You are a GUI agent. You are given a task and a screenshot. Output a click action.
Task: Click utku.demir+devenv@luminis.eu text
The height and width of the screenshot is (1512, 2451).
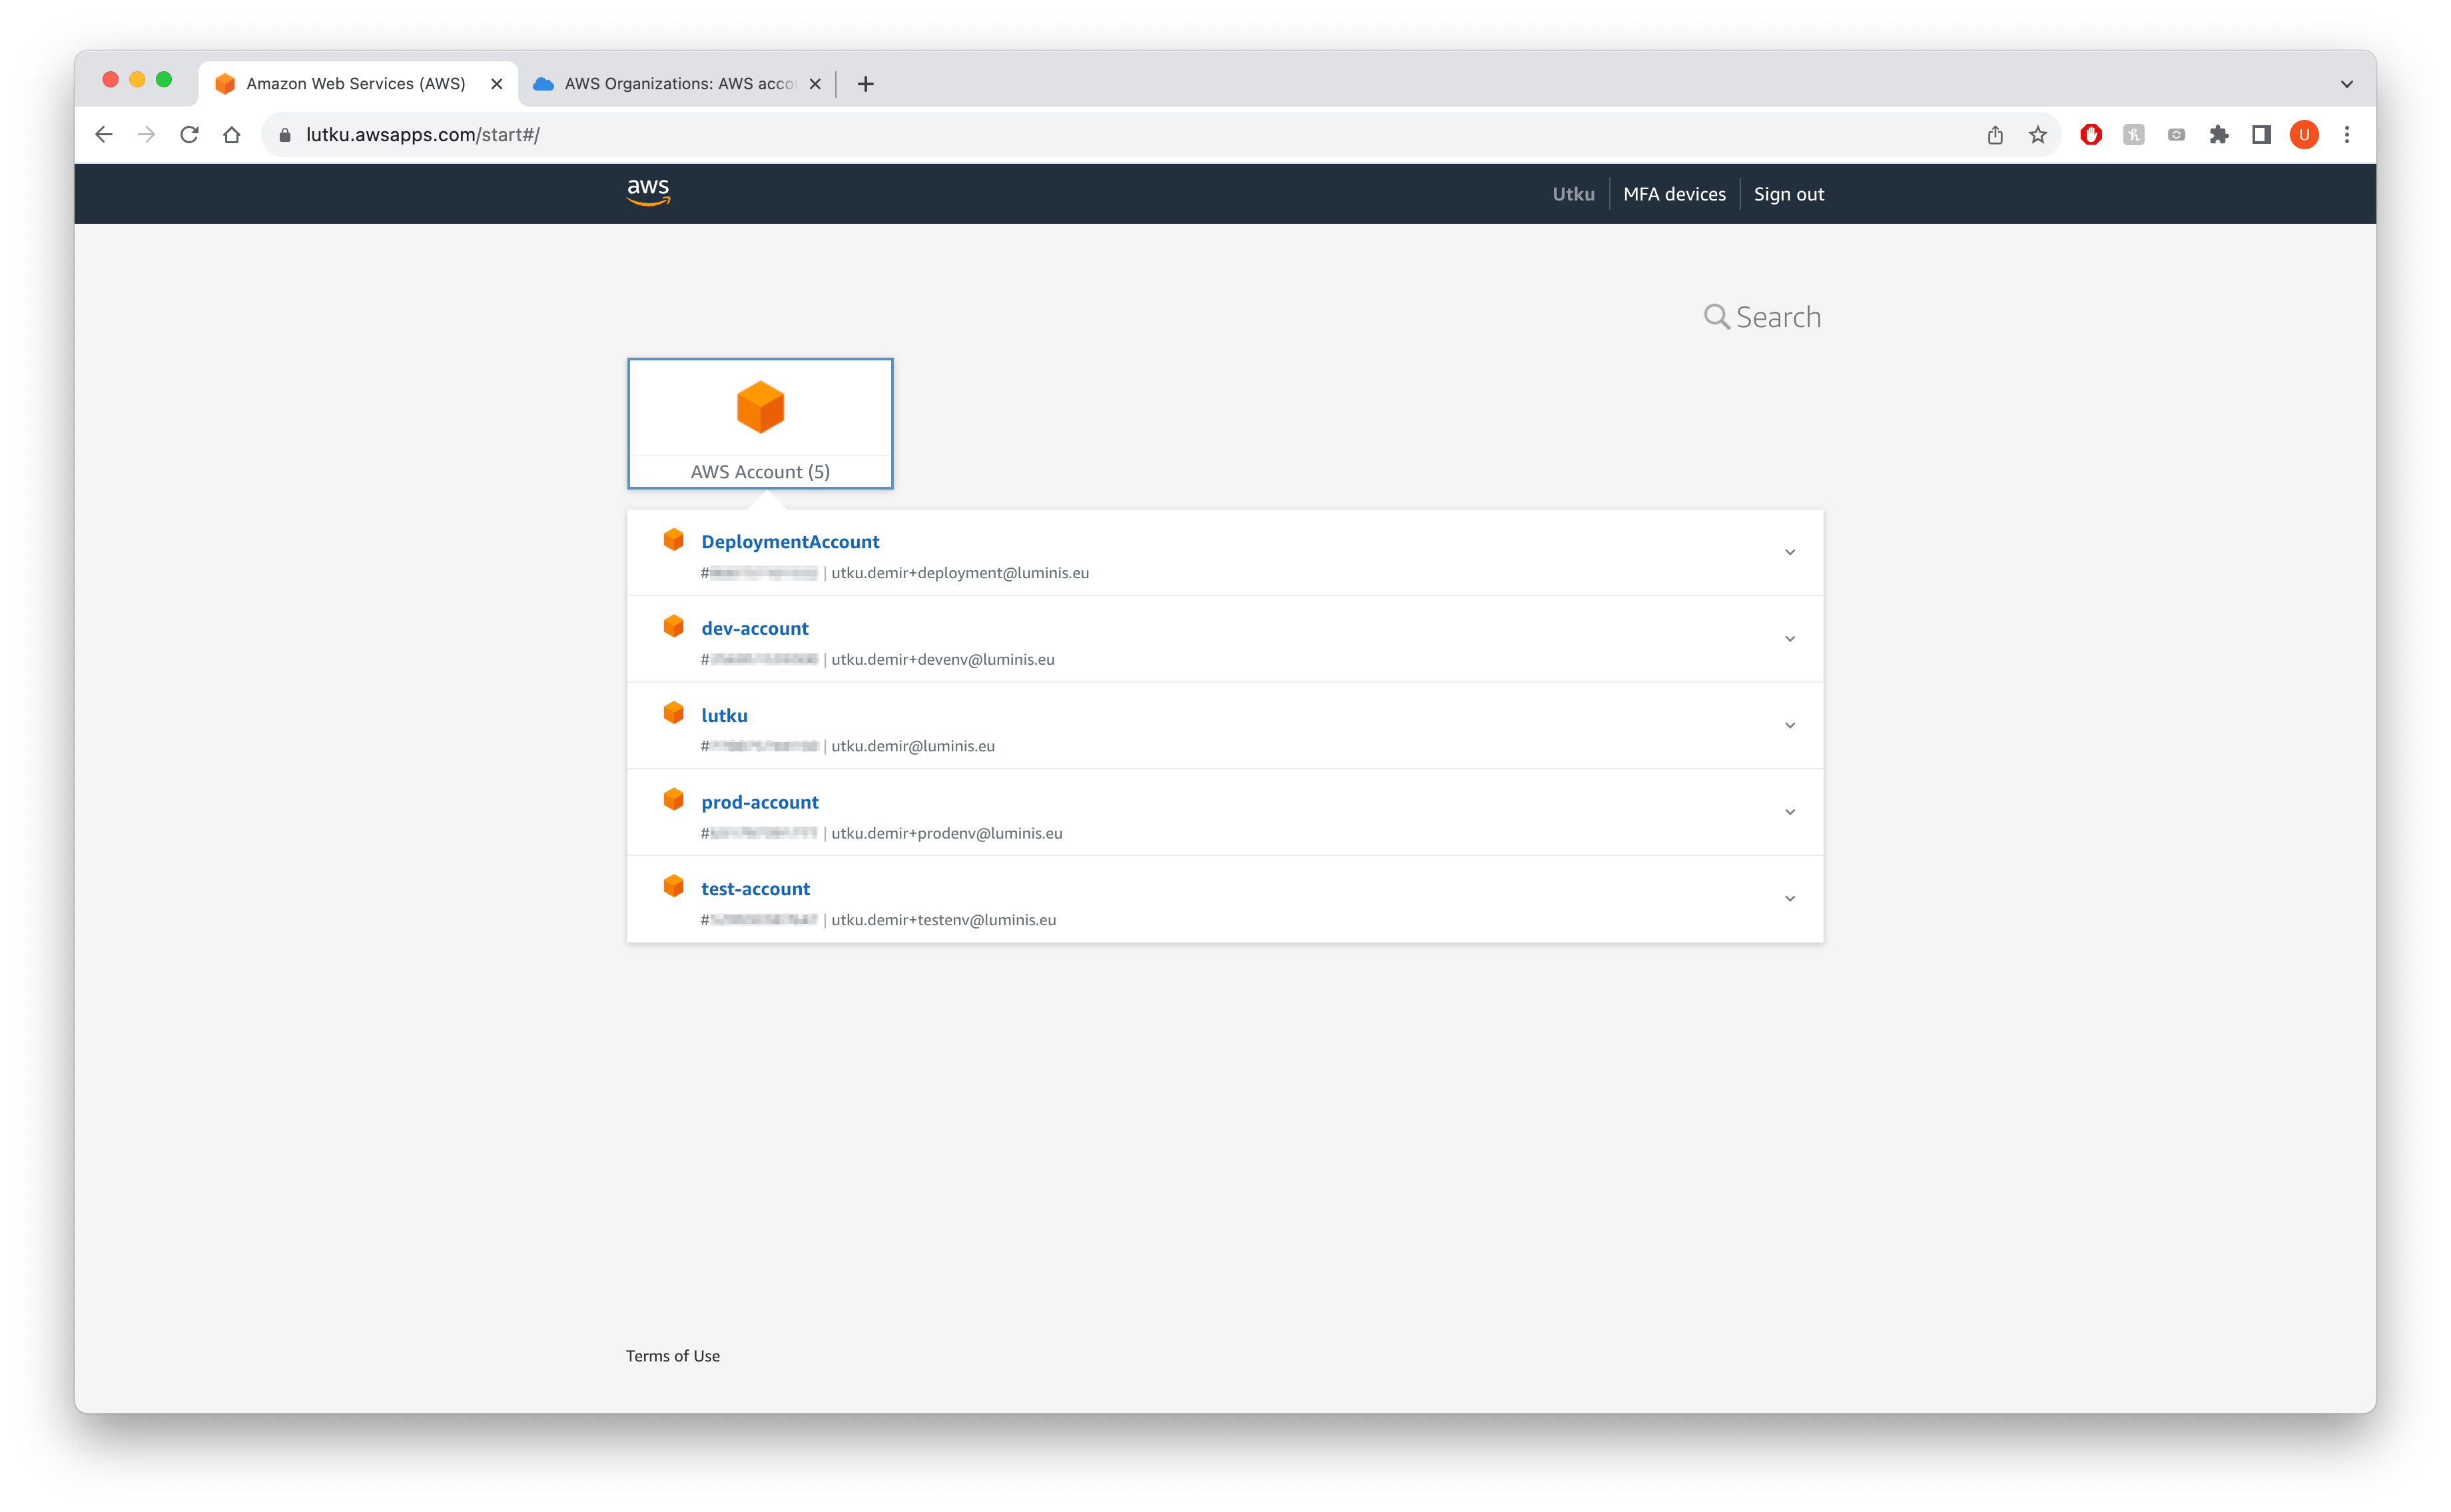pos(943,659)
